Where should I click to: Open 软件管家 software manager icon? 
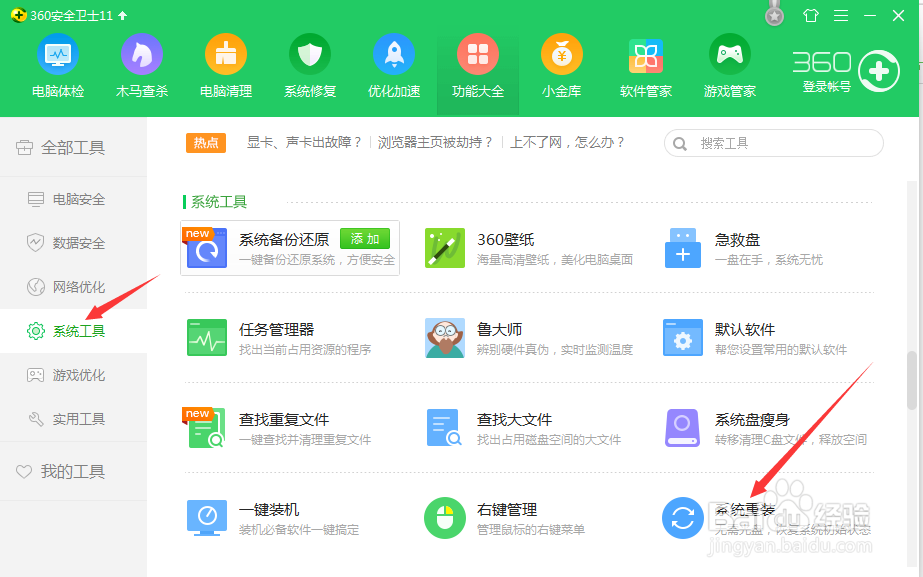click(646, 55)
